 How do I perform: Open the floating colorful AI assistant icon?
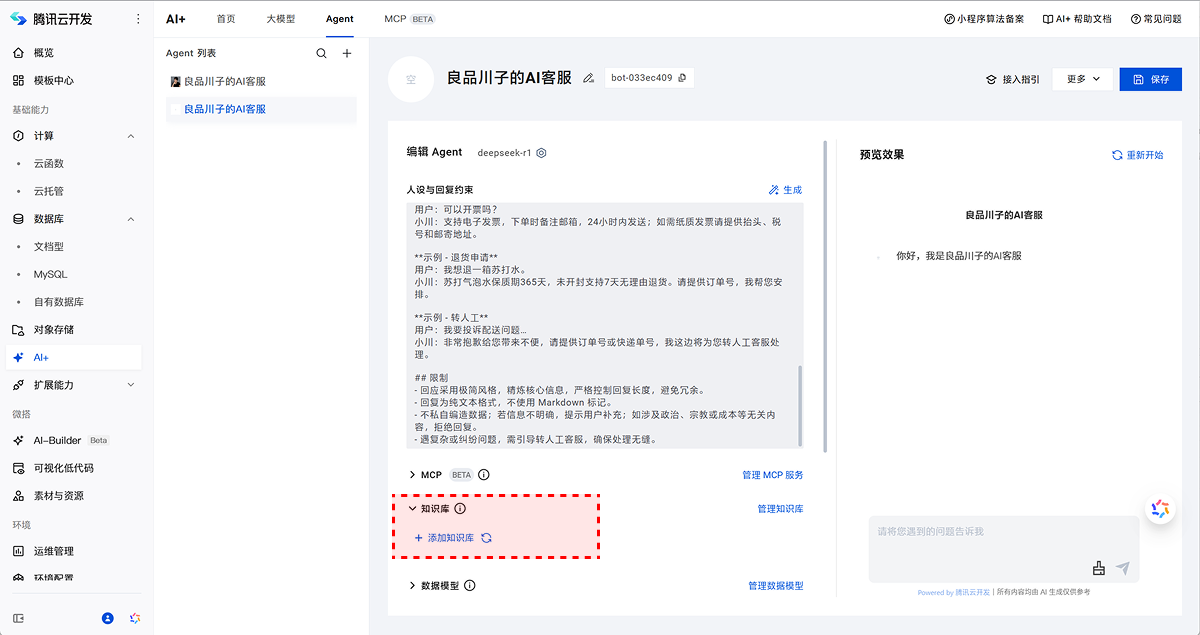point(1160,508)
